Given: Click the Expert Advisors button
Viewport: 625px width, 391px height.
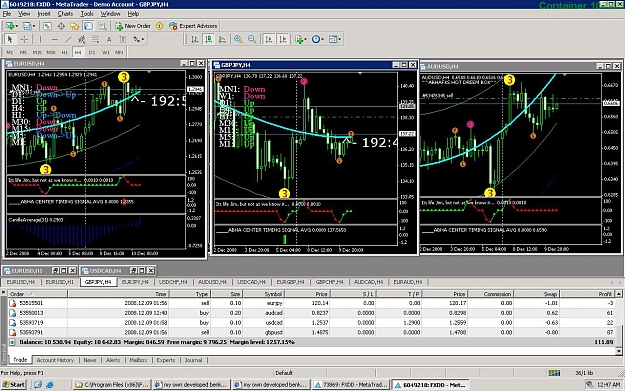Looking at the screenshot, I should point(193,26).
